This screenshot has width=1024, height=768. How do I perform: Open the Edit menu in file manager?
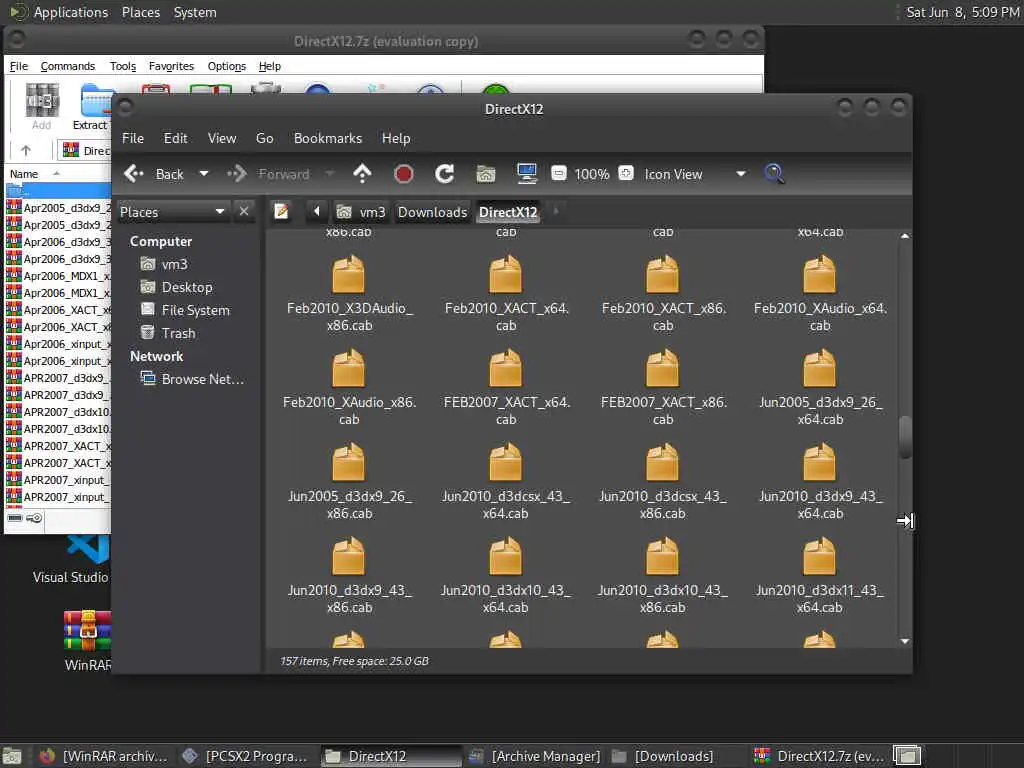point(175,138)
